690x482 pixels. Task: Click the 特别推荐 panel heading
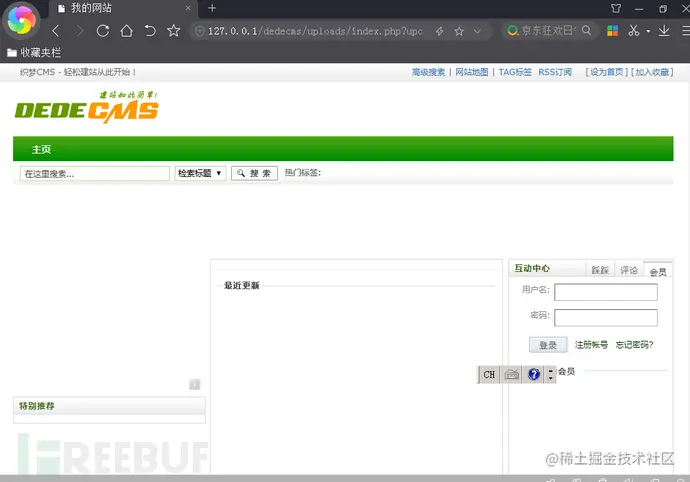(37, 406)
